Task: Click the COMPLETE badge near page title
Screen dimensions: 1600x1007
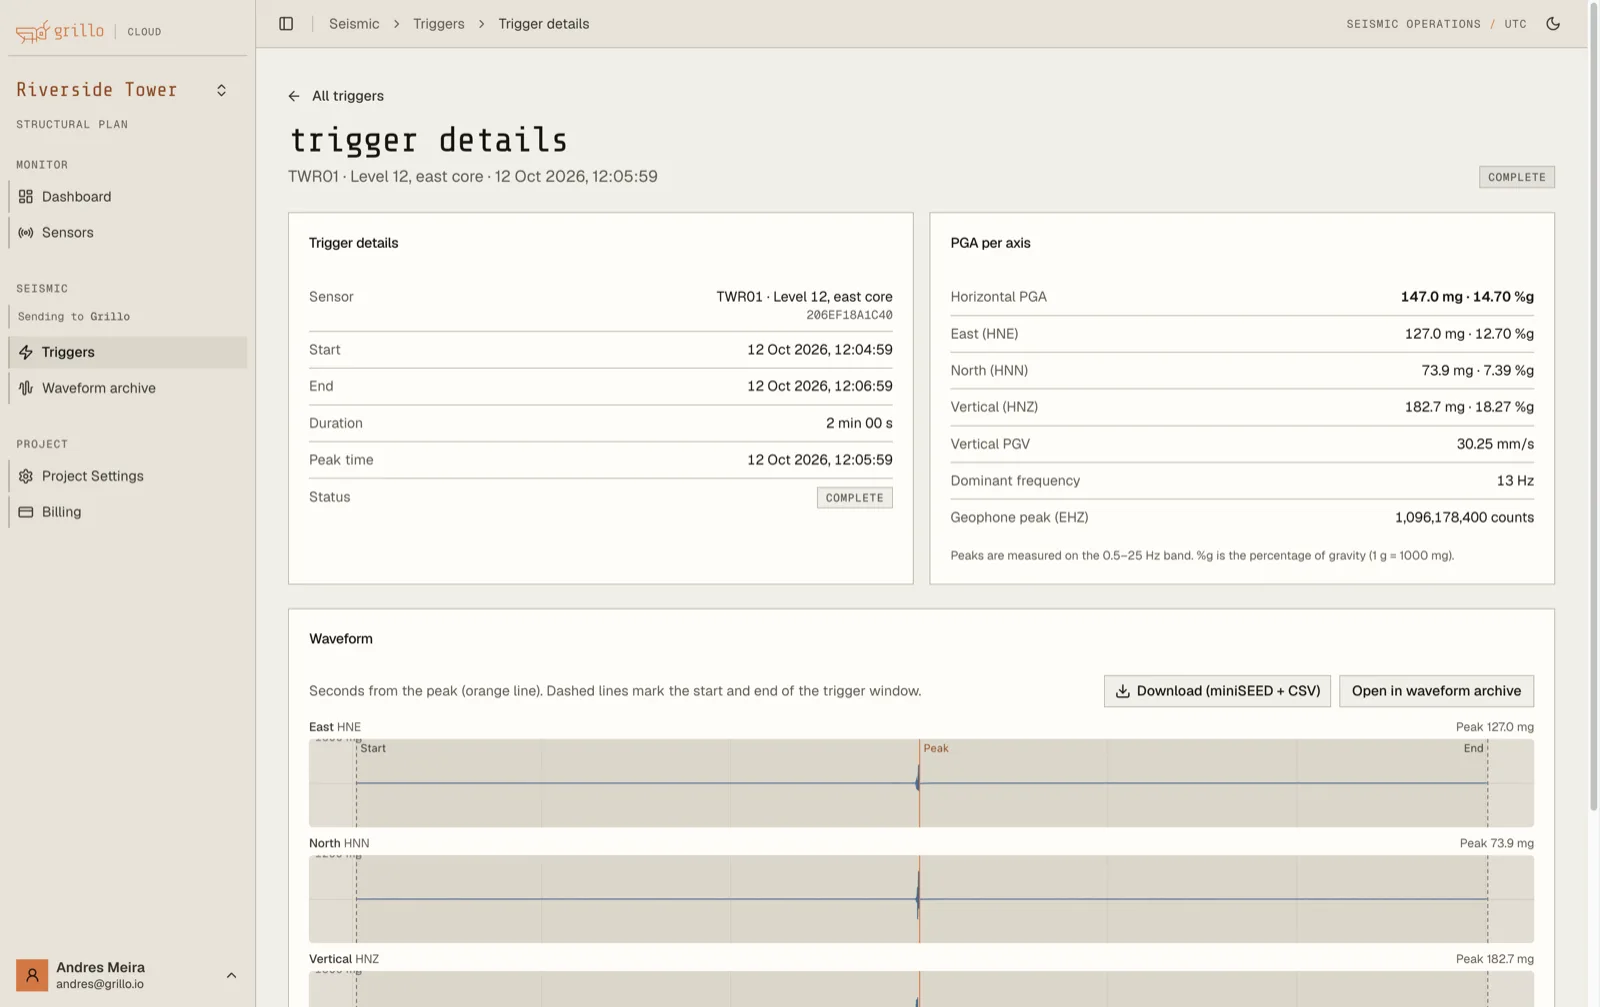Action: 1517,177
